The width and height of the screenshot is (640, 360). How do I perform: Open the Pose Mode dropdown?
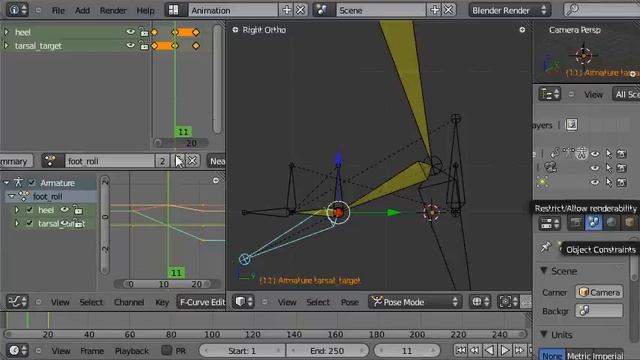(415, 302)
